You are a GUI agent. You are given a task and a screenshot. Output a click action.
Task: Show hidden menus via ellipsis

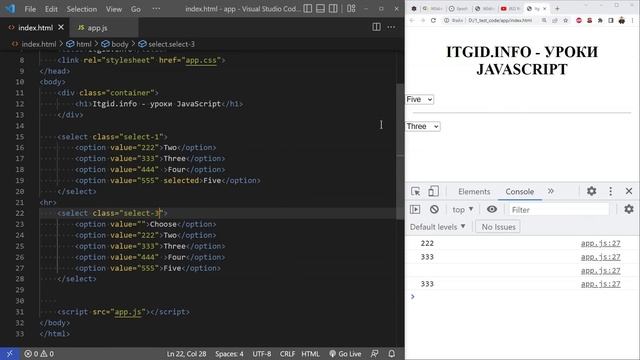coord(156,9)
